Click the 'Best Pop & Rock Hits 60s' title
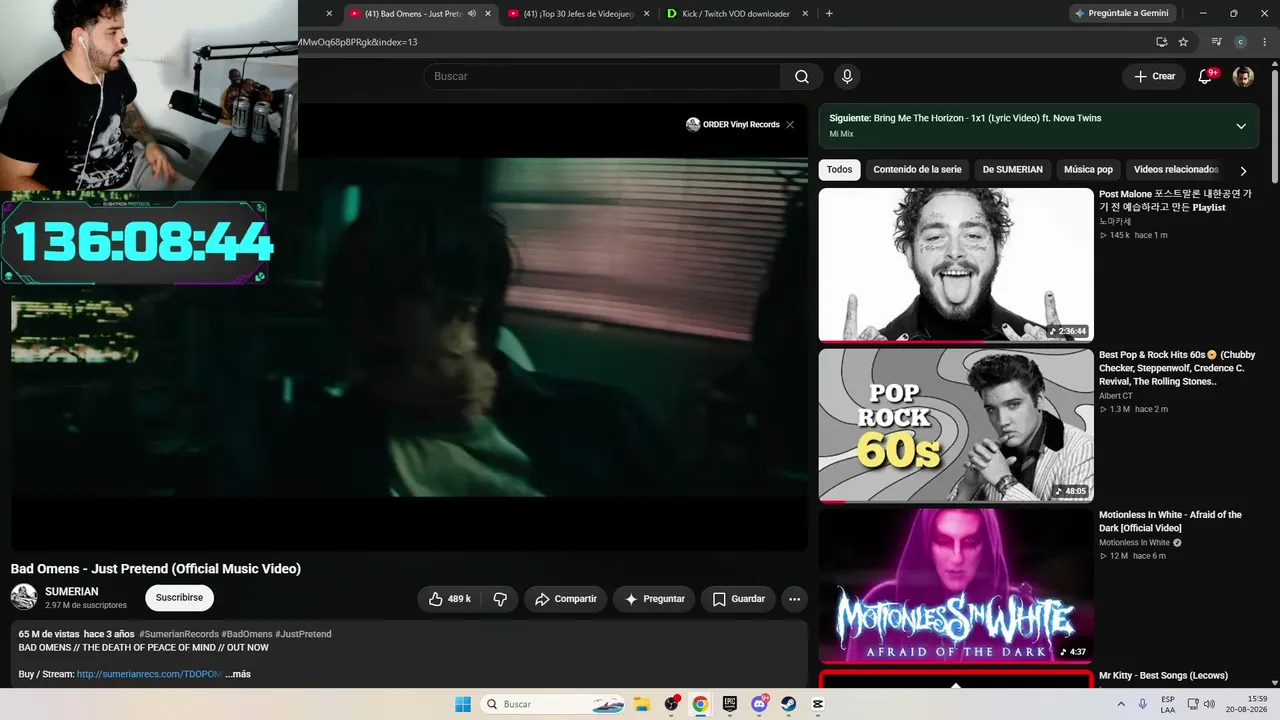 [1177, 368]
